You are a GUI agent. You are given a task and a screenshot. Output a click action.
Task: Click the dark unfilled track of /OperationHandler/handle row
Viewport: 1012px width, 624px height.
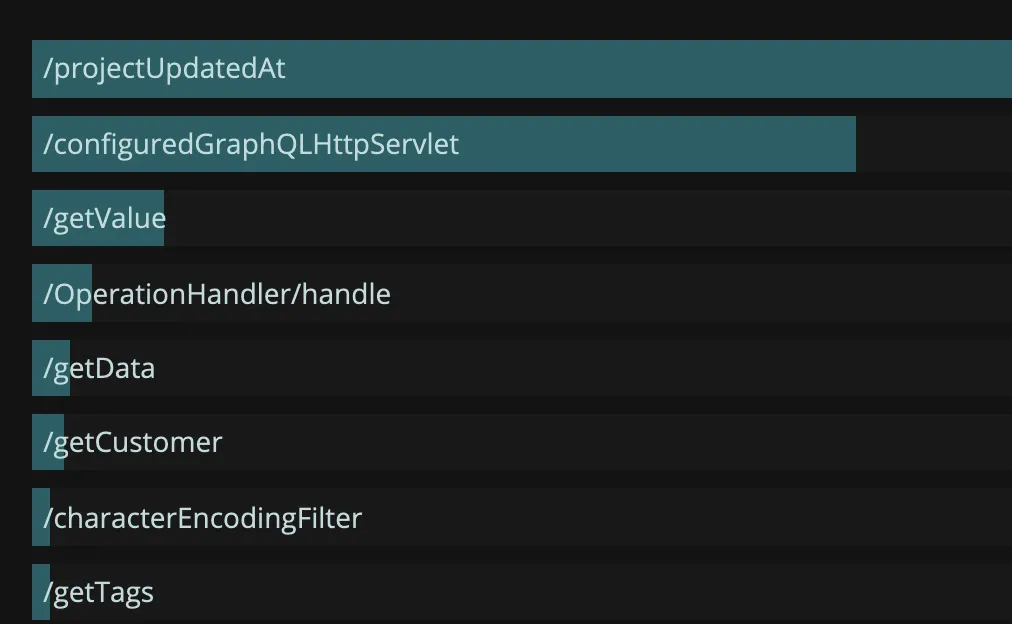click(700, 293)
